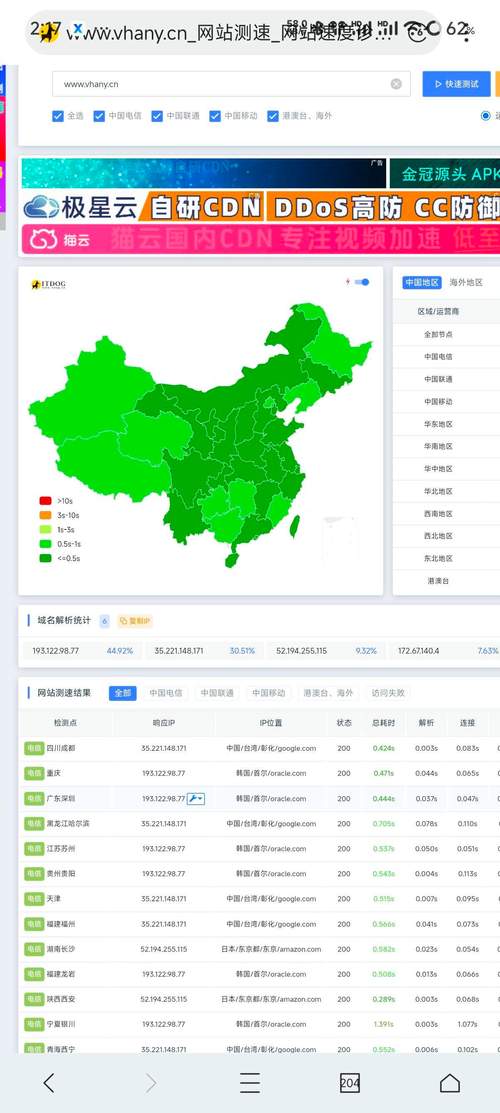
Task: Click the 1s-3s legend swatch
Action: click(x=45, y=529)
